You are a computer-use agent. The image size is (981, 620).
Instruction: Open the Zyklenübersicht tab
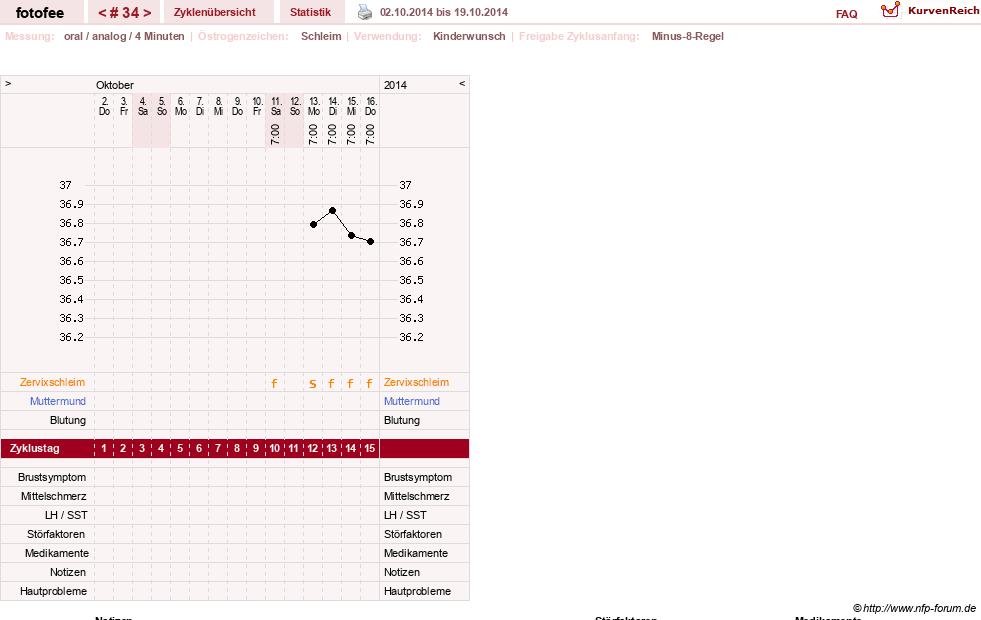tap(215, 12)
